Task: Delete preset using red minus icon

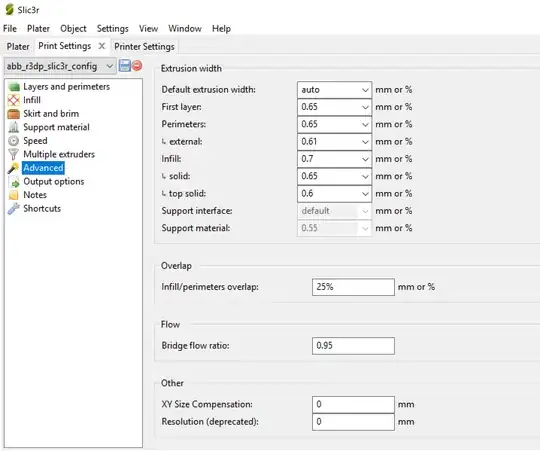Action: 137,65
